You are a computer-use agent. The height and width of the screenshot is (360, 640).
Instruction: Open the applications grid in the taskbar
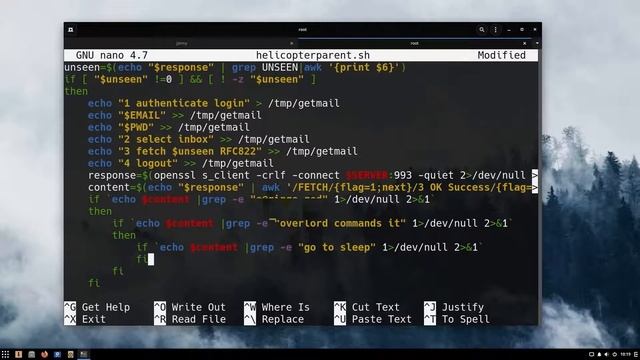(x=5, y=354)
